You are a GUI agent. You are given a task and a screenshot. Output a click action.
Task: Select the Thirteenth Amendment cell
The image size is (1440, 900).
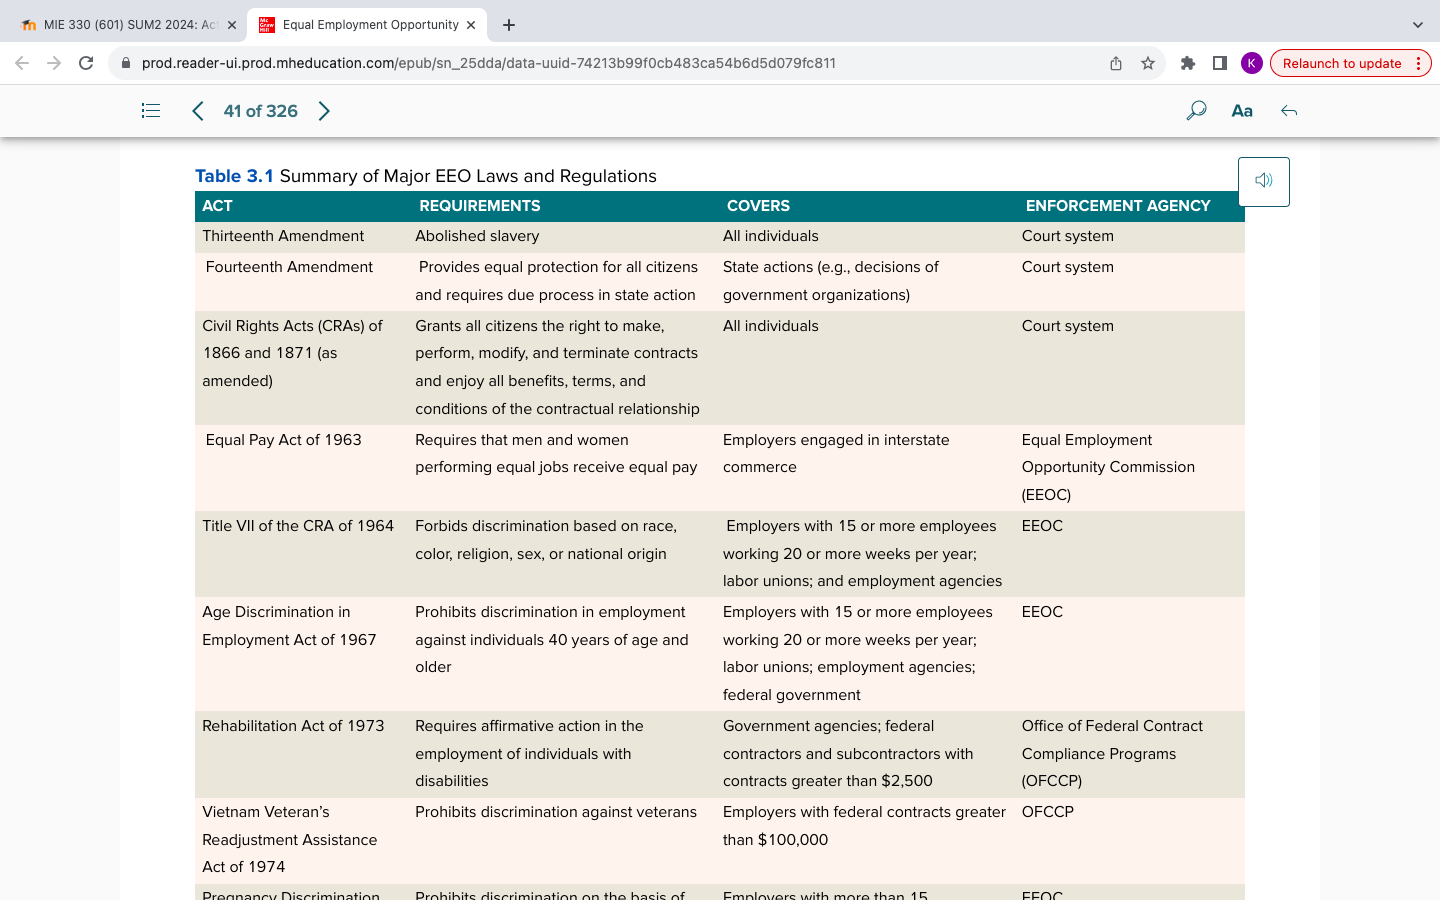283,236
